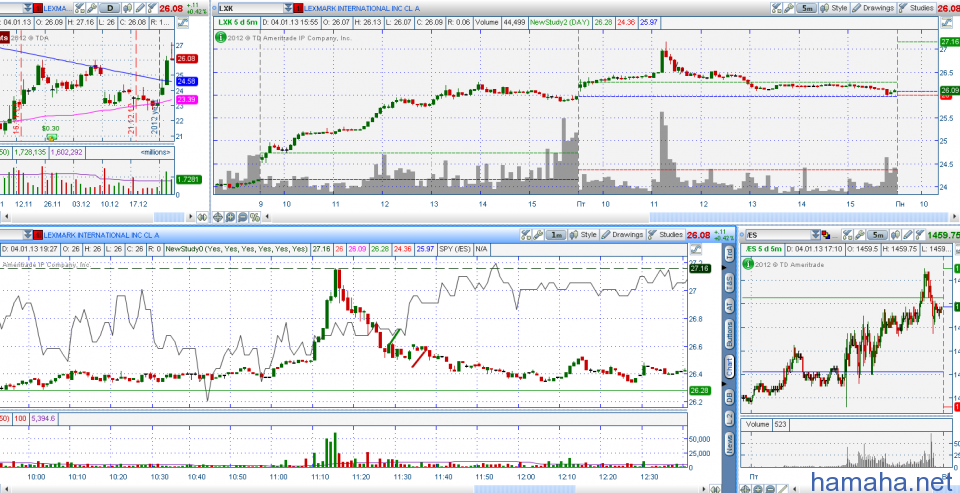
Task: Open symbol dropdown on 1m Lexmark chart
Action: [x=28, y=235]
